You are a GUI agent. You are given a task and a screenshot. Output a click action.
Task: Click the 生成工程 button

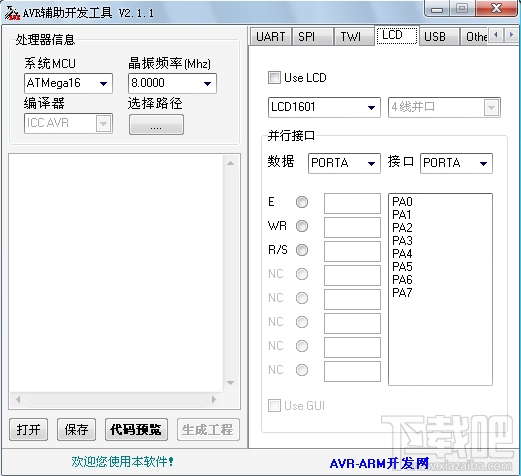(208, 429)
